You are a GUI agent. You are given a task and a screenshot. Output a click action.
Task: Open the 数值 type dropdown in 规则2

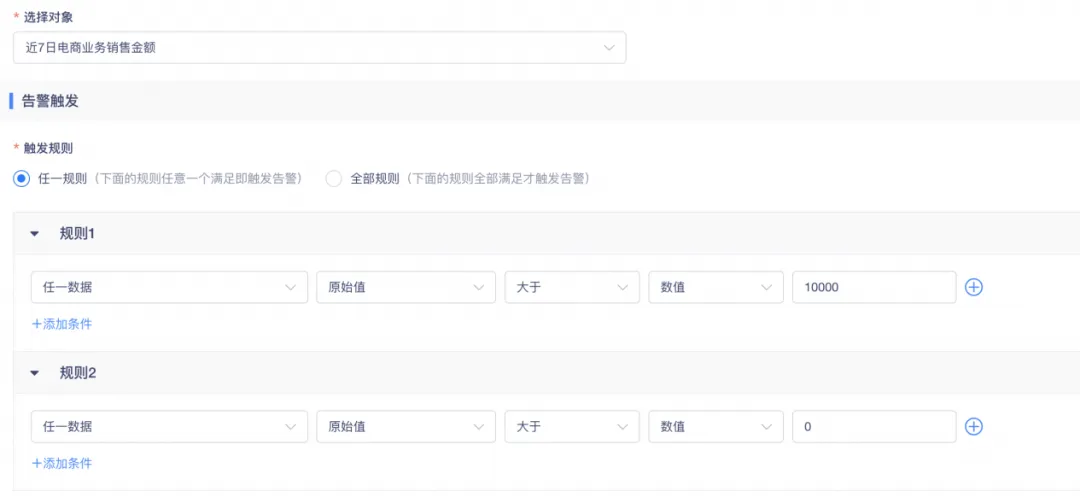715,426
